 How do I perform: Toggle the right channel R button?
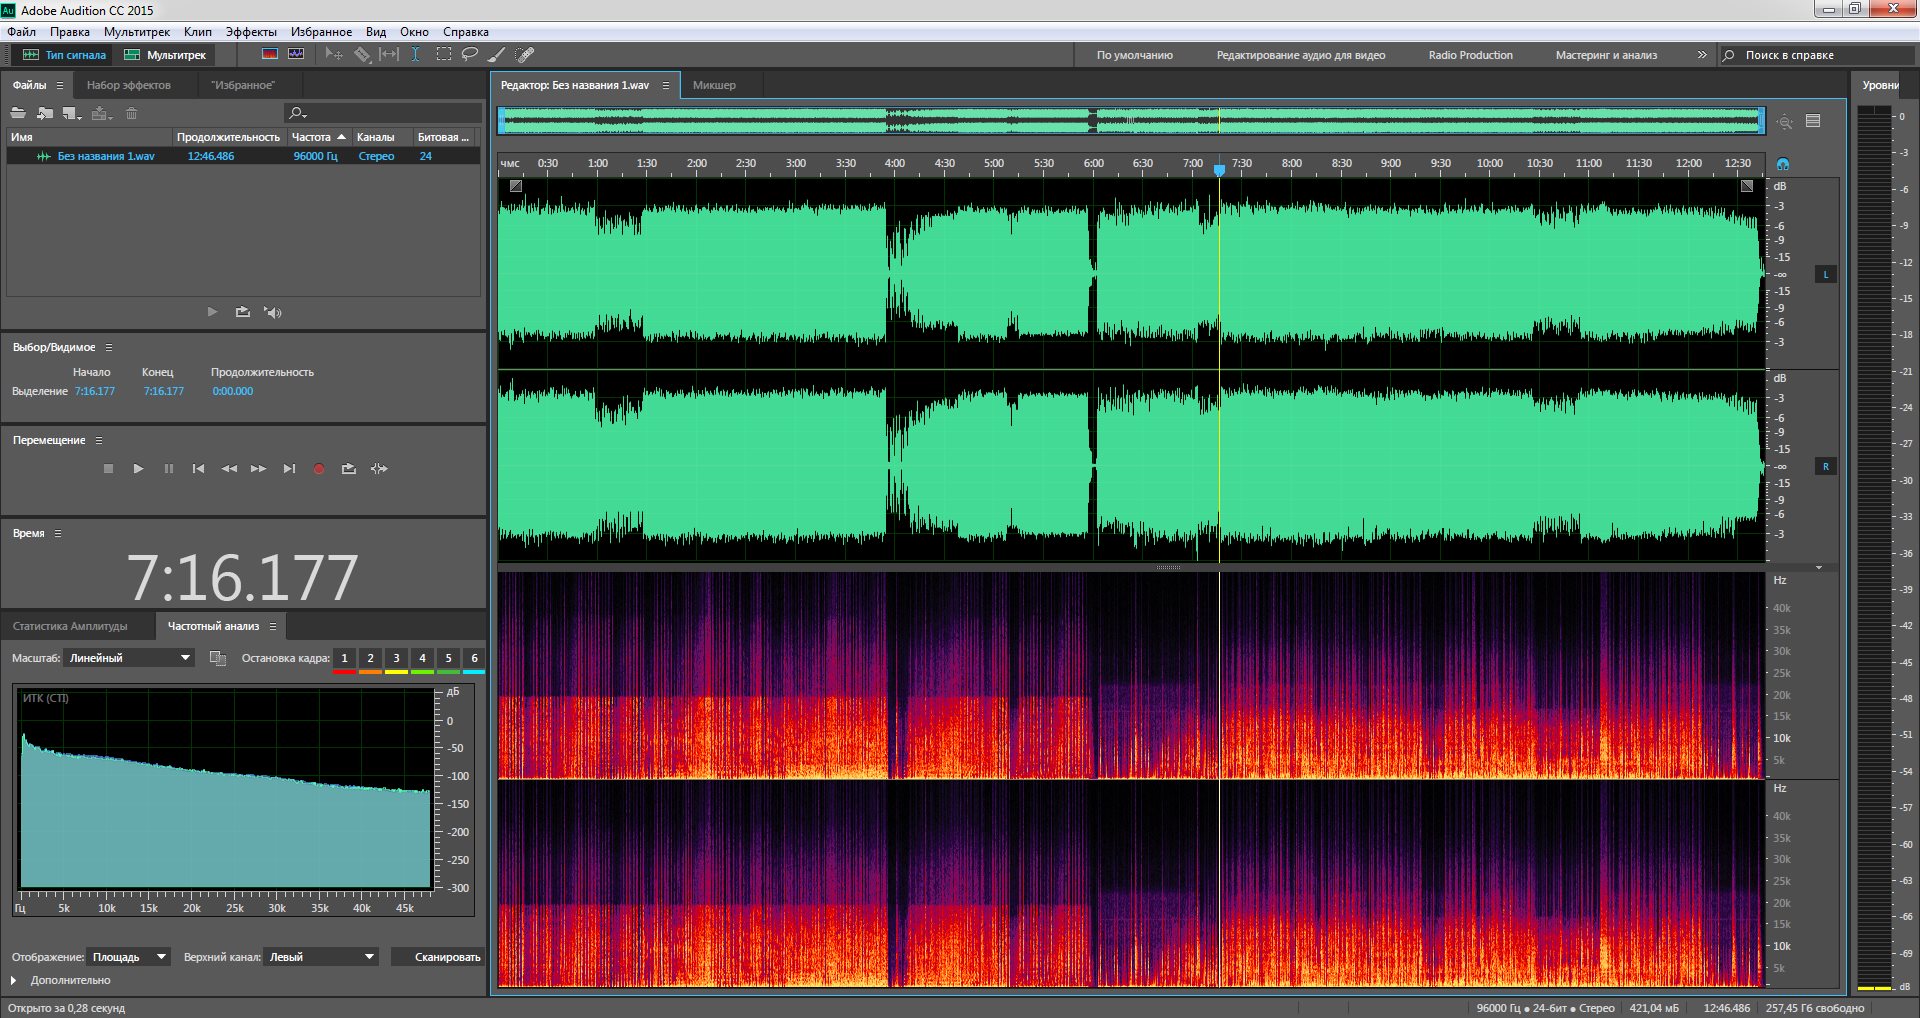[1825, 467]
